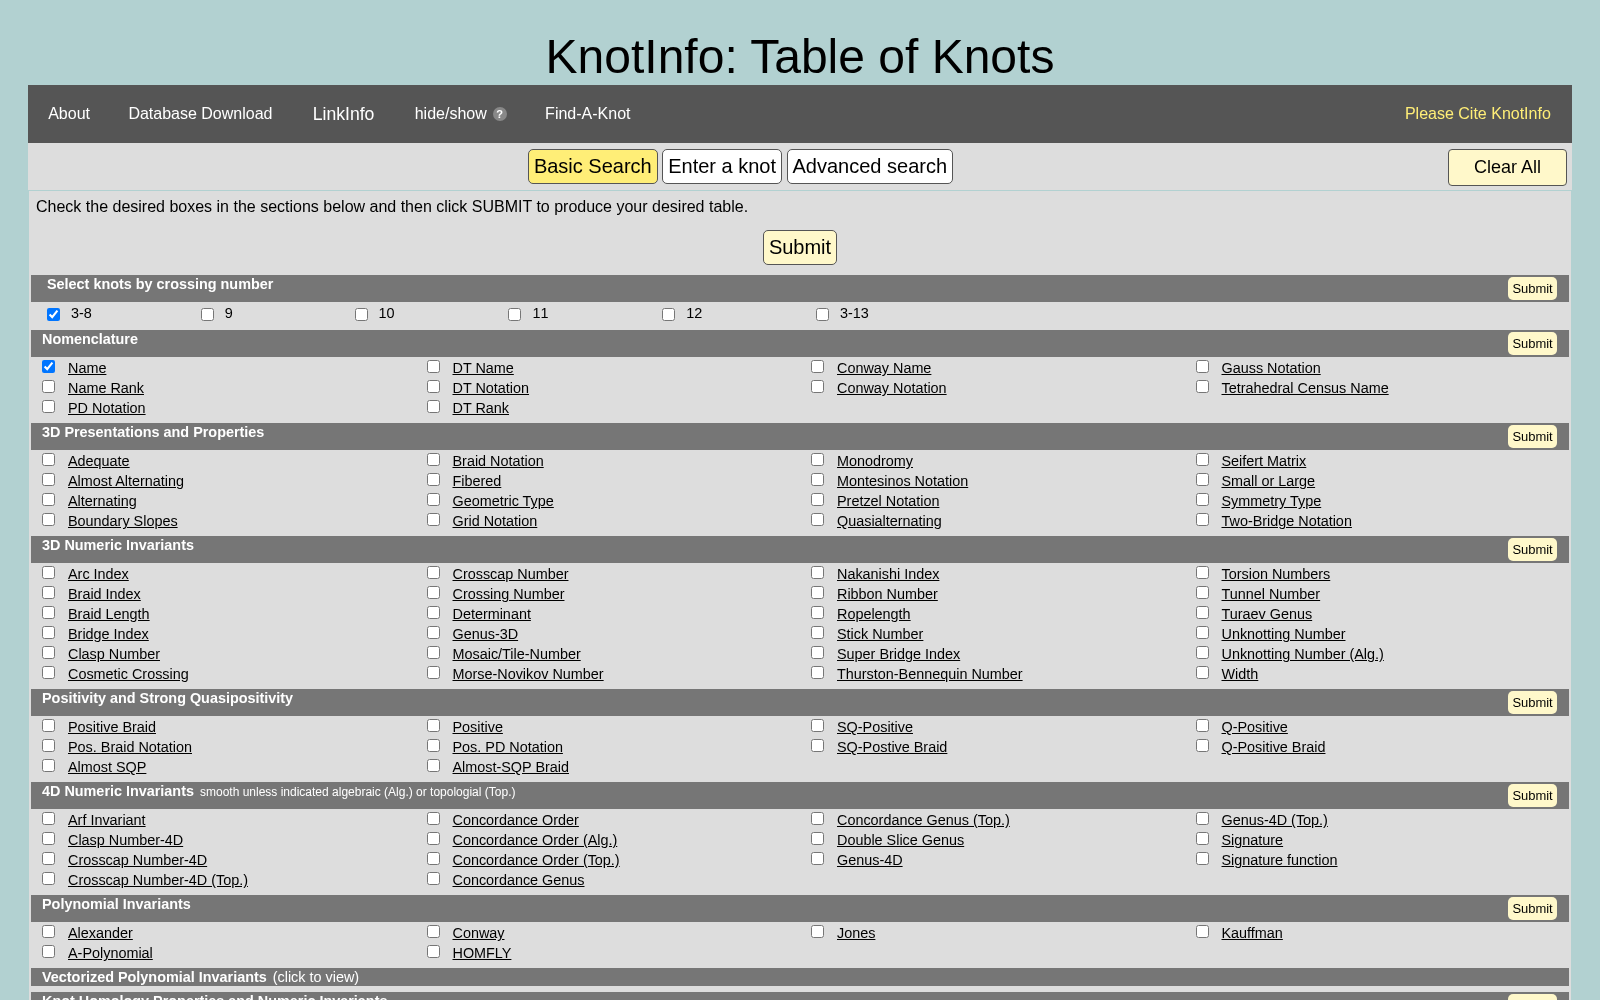Click Submit in Polynomial Invariants header
Viewport: 1600px width, 1000px height.
coord(1532,909)
